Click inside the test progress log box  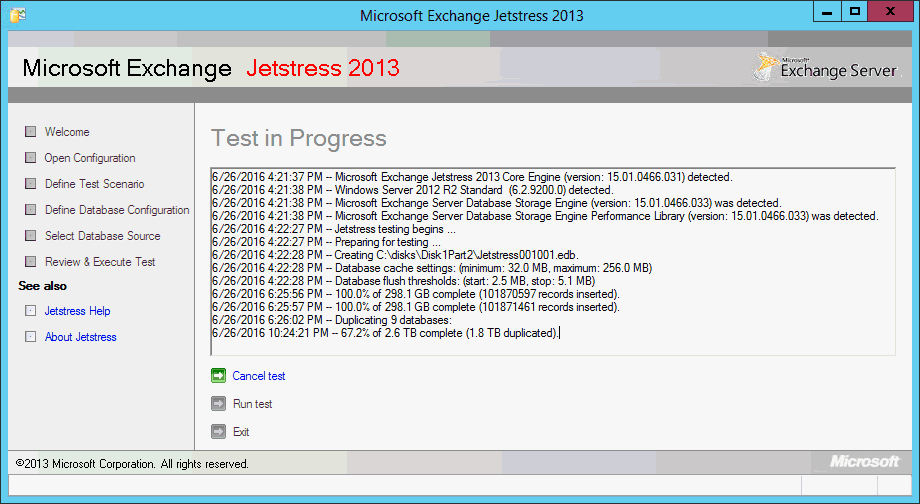(x=553, y=262)
